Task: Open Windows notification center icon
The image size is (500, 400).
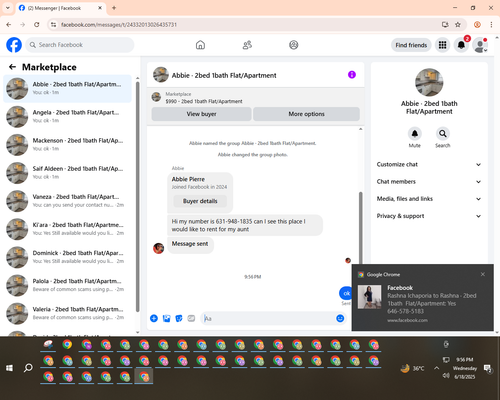Action: [488, 368]
